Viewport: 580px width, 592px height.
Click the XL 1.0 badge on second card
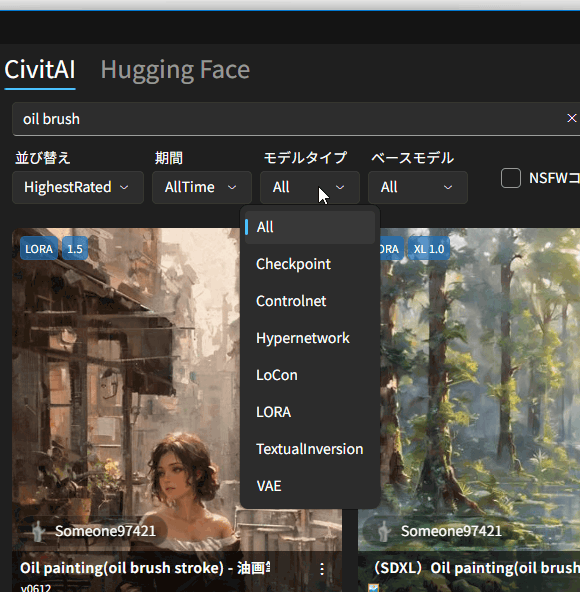tap(429, 249)
